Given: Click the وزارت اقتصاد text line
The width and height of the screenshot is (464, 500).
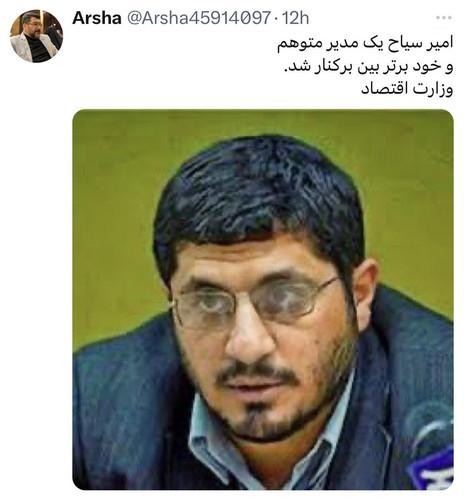Looking at the screenshot, I should [x=407, y=89].
